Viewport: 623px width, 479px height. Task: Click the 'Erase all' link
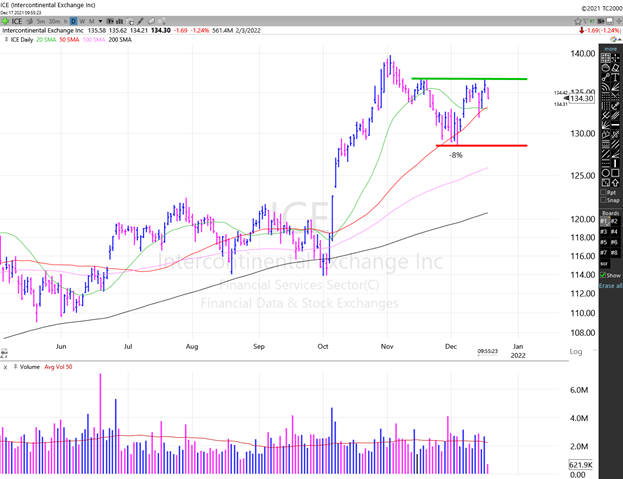(x=611, y=286)
